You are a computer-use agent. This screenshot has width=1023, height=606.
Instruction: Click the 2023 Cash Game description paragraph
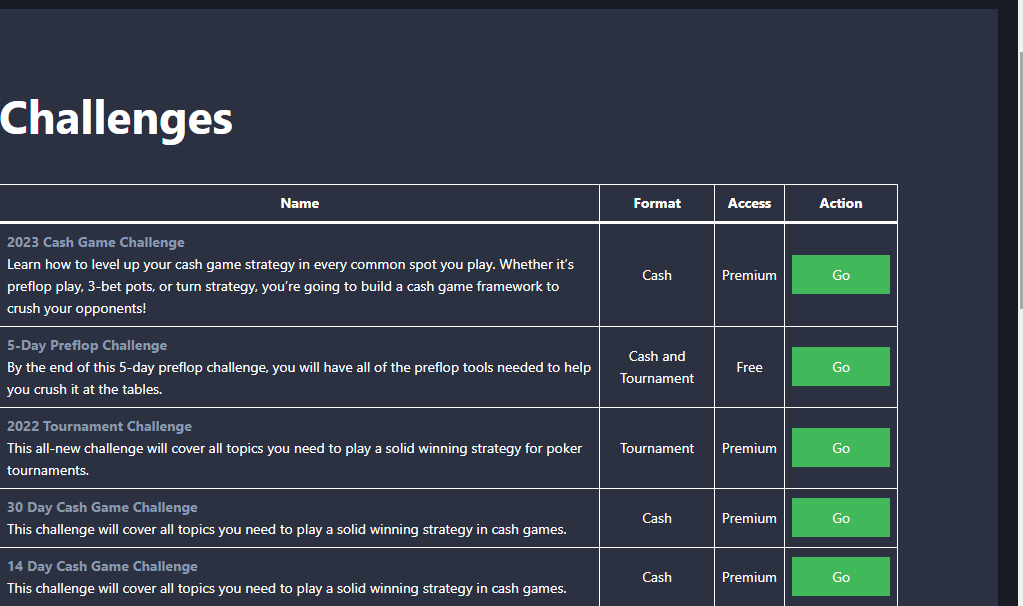[290, 286]
